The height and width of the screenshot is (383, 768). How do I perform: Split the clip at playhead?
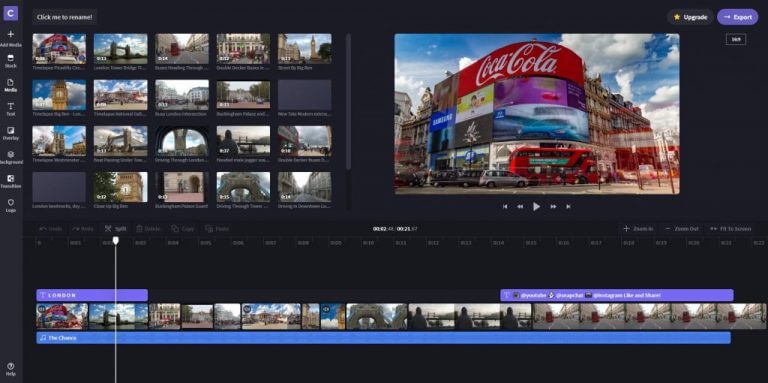click(115, 229)
